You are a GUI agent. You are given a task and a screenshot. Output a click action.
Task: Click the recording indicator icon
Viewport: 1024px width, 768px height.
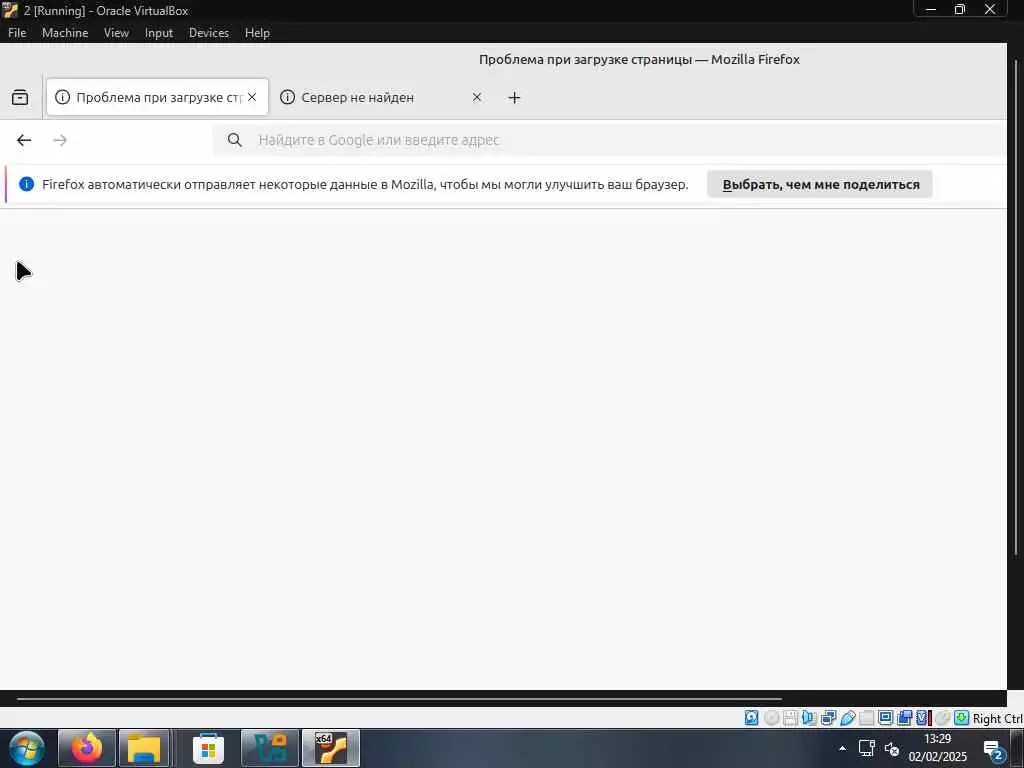pyautogui.click(x=904, y=718)
